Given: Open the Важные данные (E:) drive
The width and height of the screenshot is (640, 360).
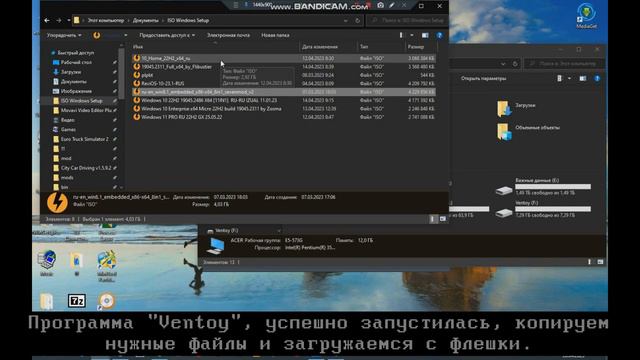Looking at the screenshot, I should click(543, 187).
